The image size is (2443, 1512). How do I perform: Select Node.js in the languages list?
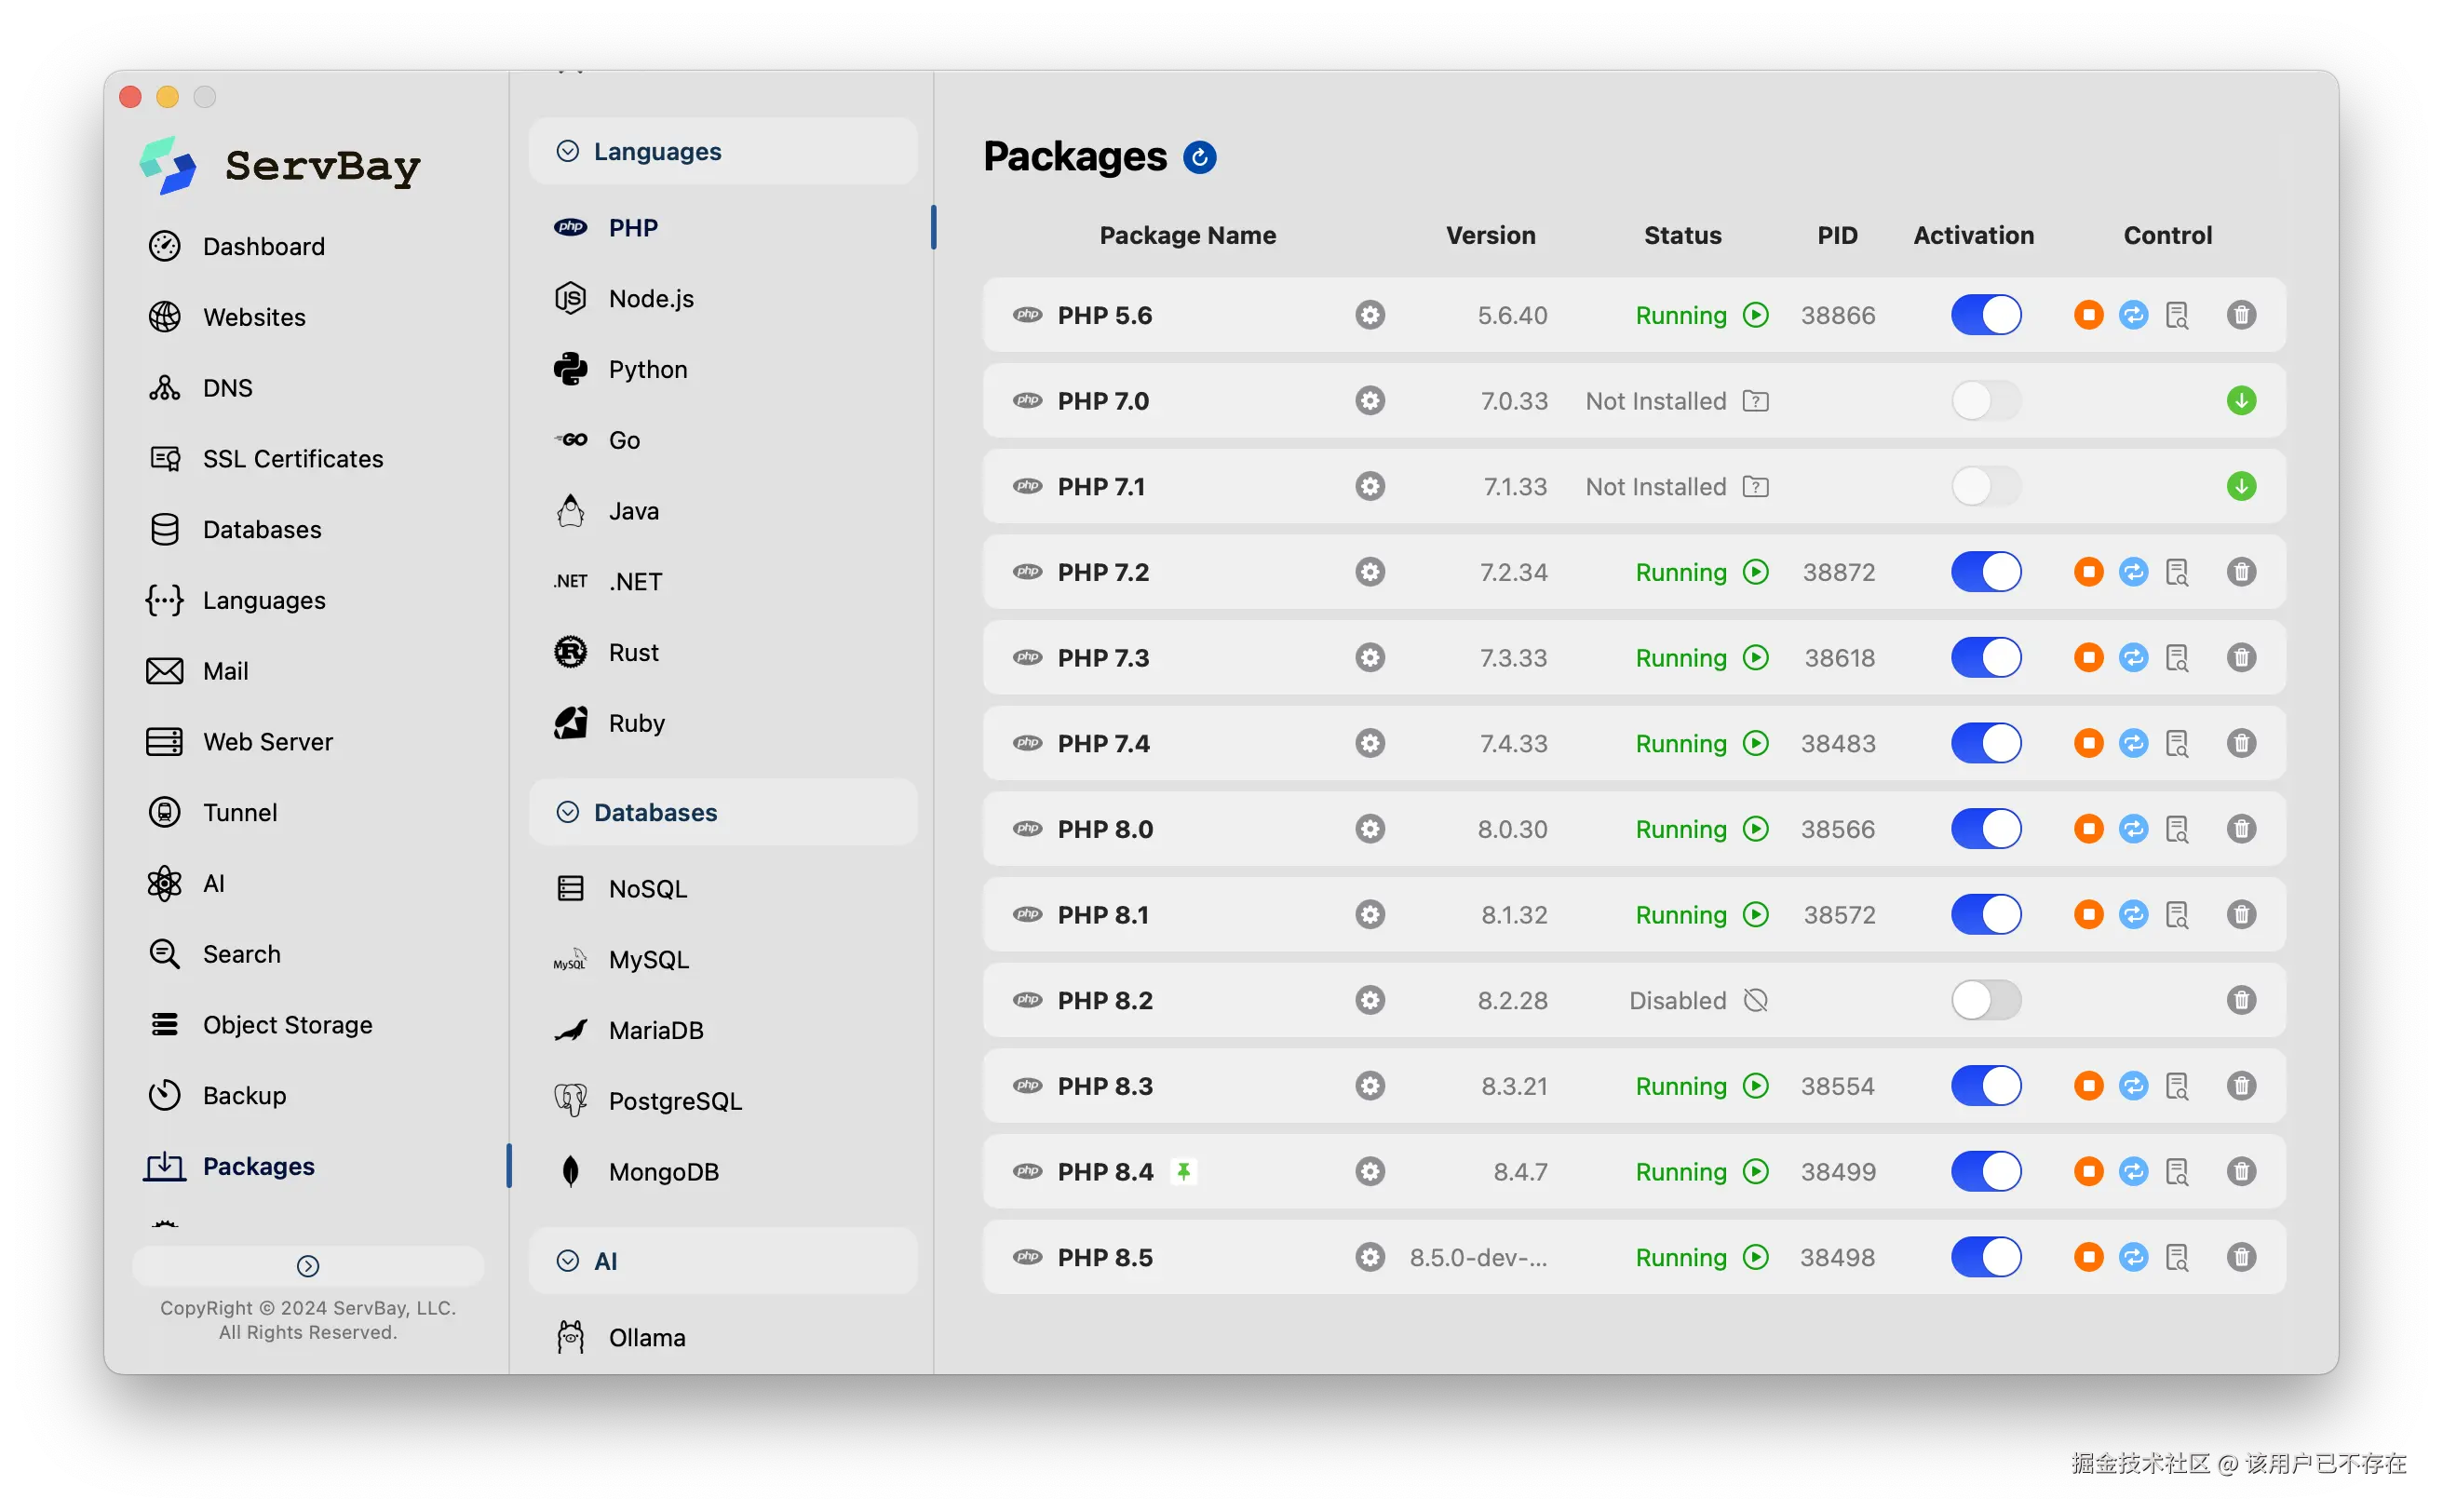[651, 298]
